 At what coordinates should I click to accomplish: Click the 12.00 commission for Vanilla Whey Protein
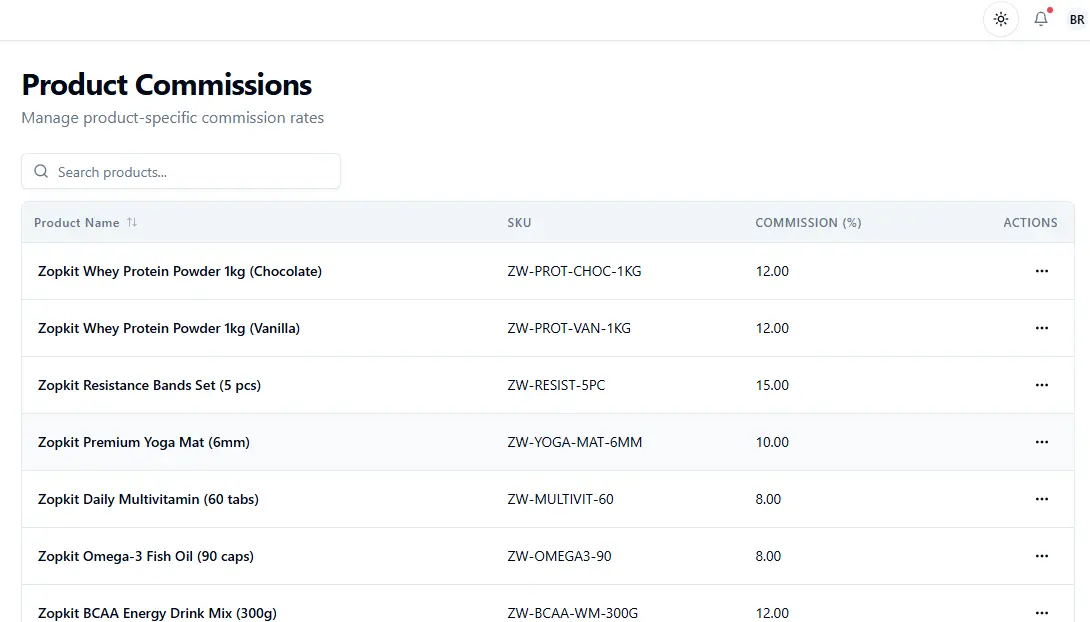tap(772, 328)
